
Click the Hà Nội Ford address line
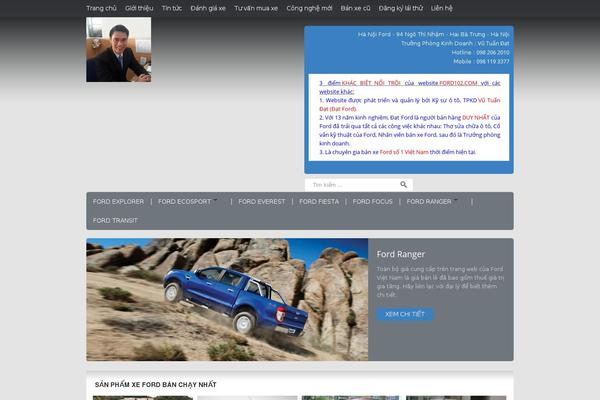click(x=434, y=34)
